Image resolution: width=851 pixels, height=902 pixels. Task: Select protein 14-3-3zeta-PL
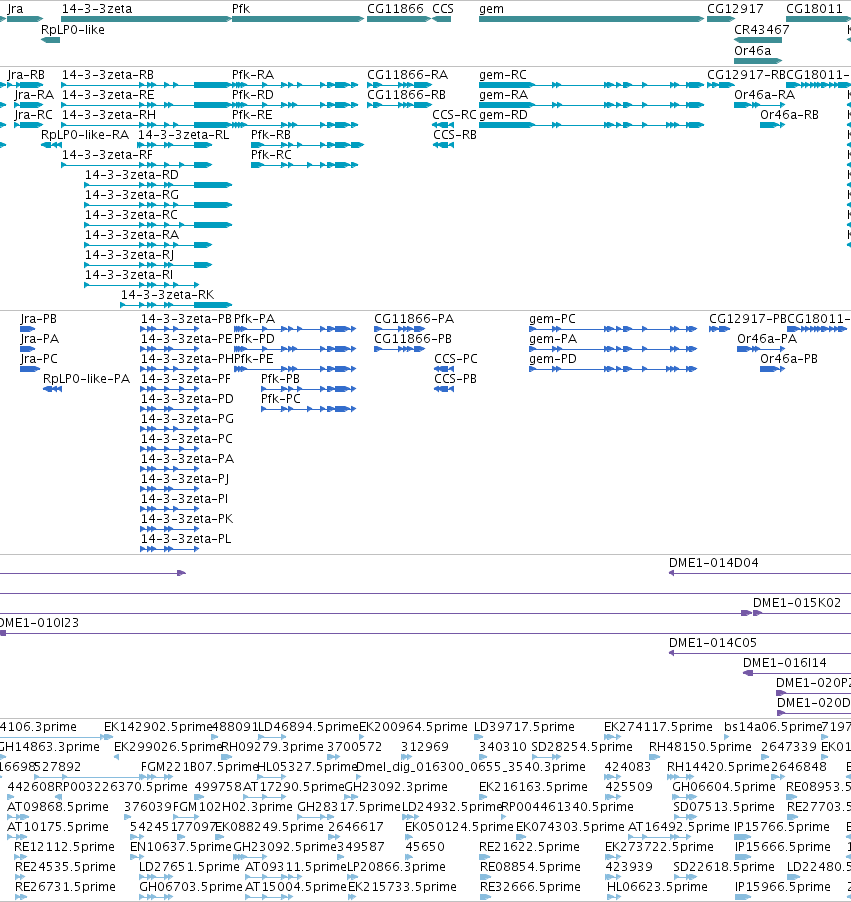[186, 539]
